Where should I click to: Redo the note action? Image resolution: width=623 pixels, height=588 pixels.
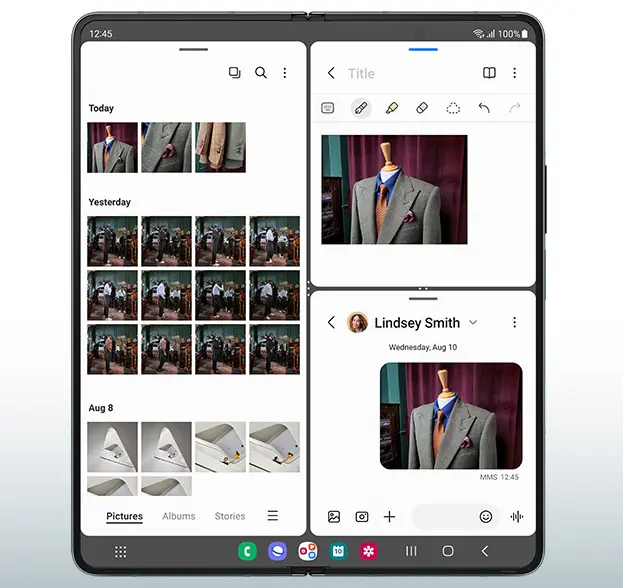point(515,108)
